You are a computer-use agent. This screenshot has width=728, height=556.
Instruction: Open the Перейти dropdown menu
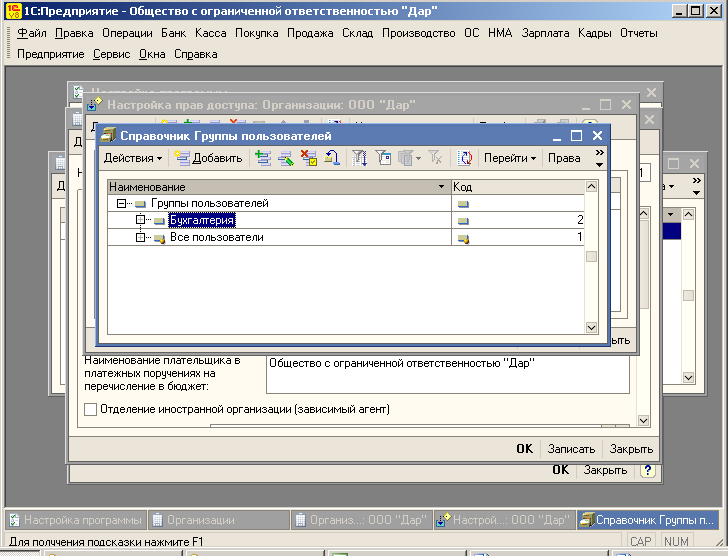click(510, 158)
